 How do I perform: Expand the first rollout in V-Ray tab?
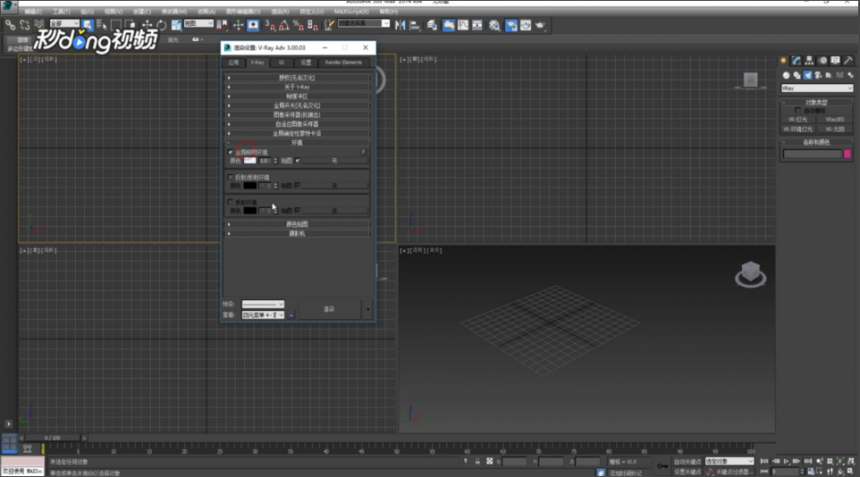297,78
